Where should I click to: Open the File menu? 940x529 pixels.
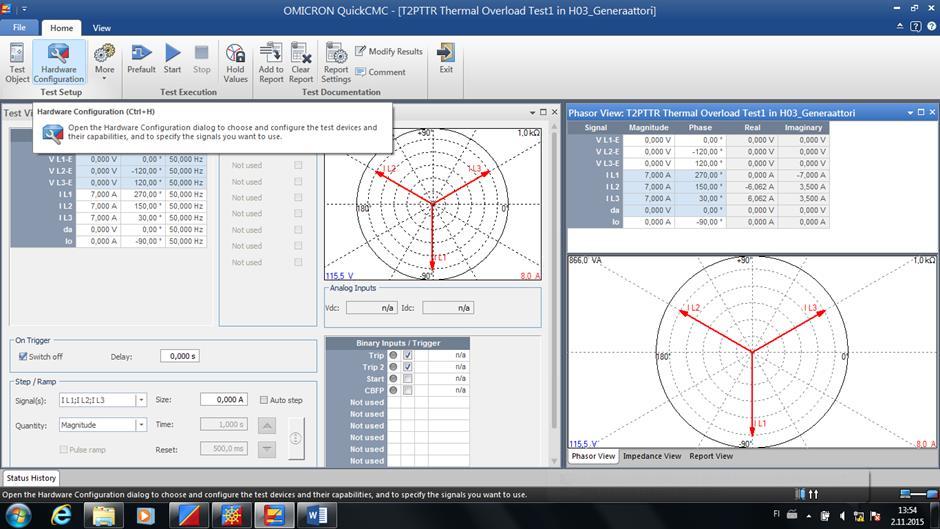[19, 28]
